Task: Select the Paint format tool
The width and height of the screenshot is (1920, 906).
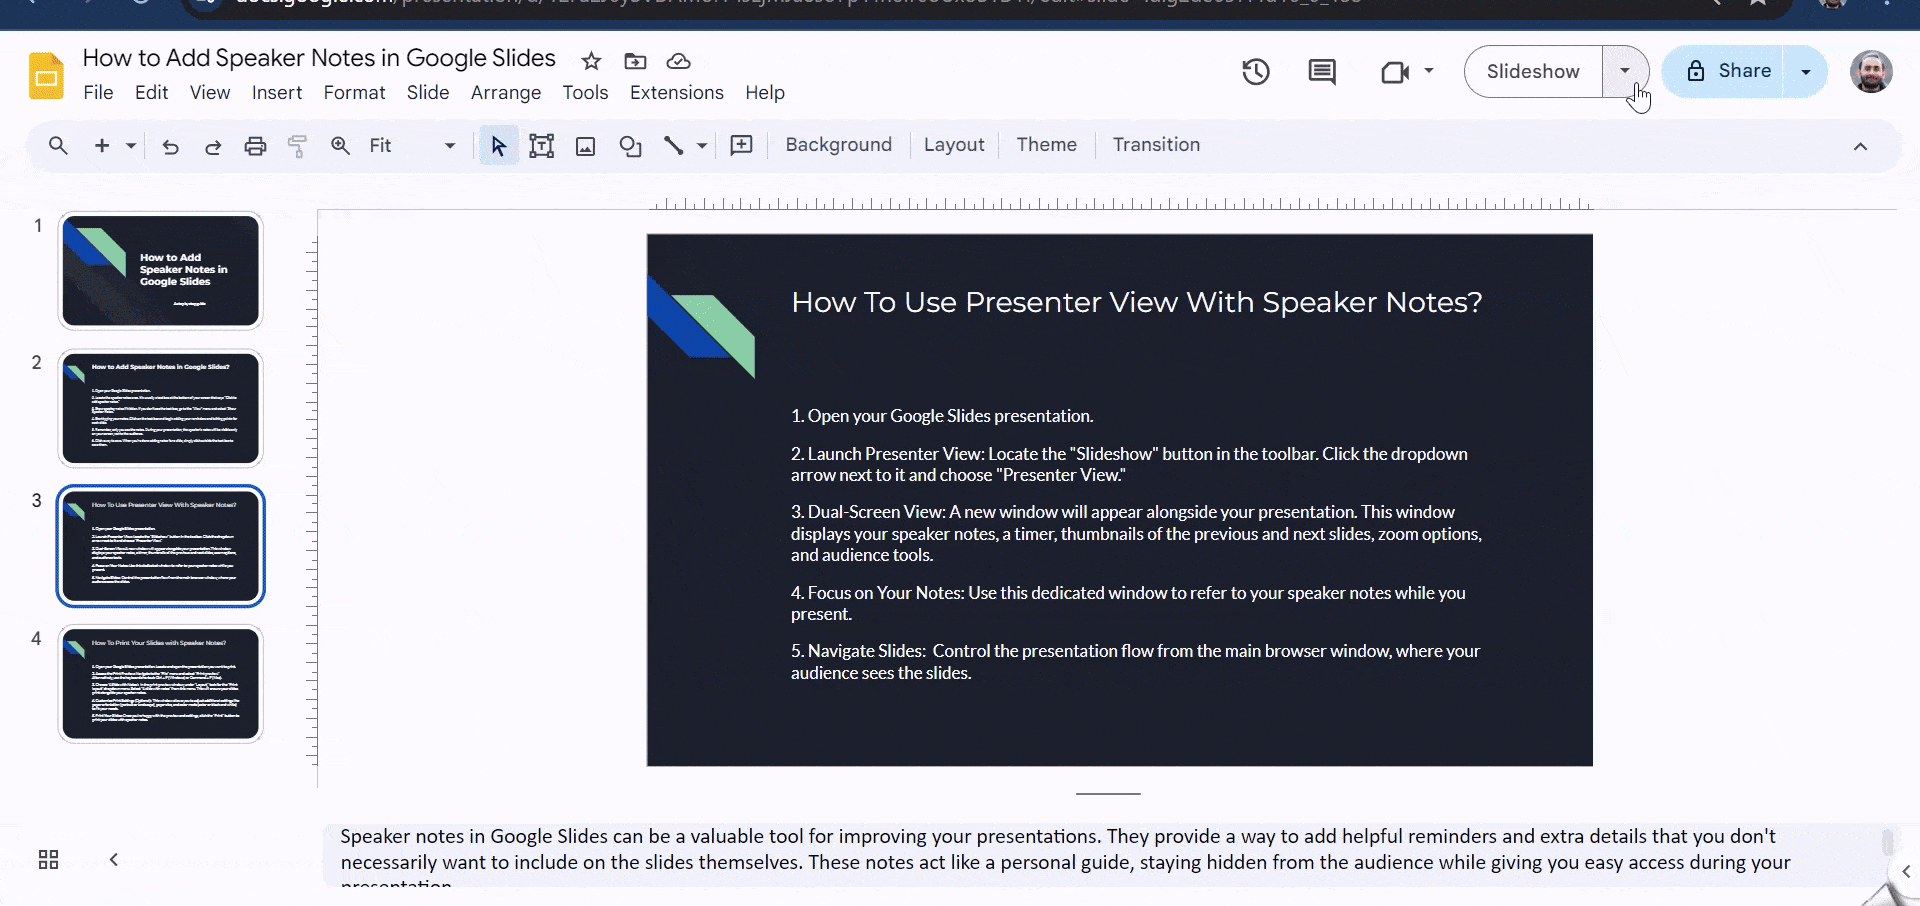Action: tap(297, 146)
